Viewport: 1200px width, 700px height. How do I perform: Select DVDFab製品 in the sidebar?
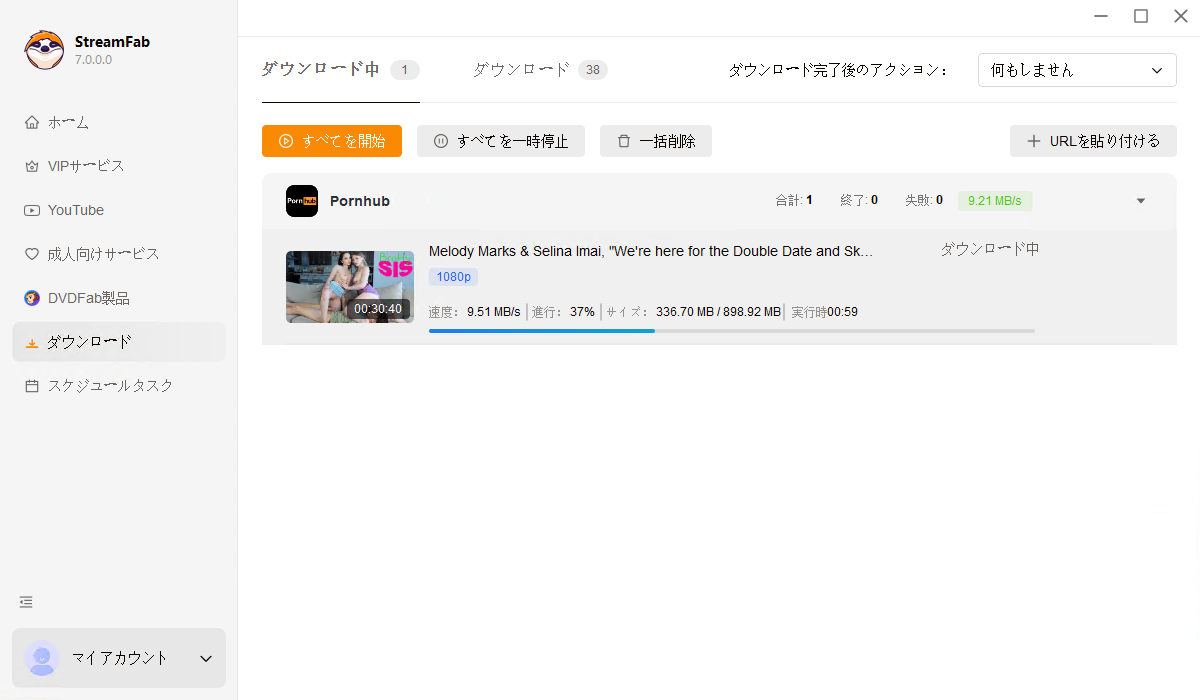(88, 298)
